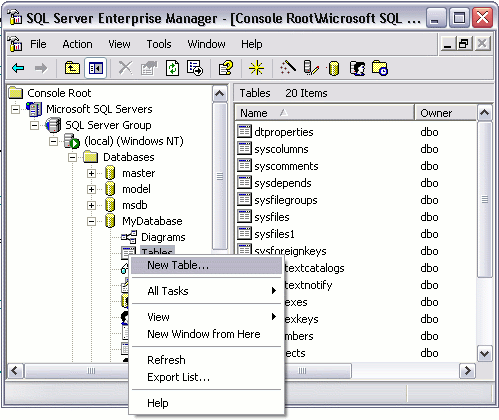Viewport: 499px width, 420px height.
Task: Collapse the Microsoft SQL Servers node
Action: click(15, 109)
